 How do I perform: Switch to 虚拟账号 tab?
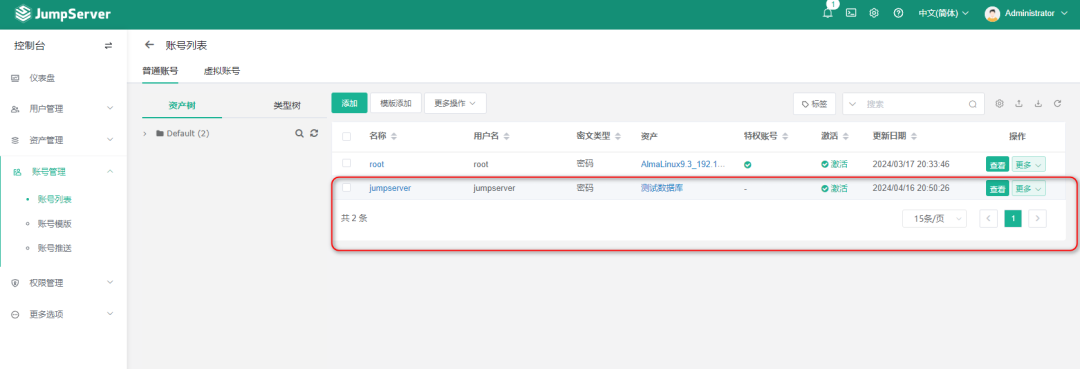pyautogui.click(x=222, y=71)
